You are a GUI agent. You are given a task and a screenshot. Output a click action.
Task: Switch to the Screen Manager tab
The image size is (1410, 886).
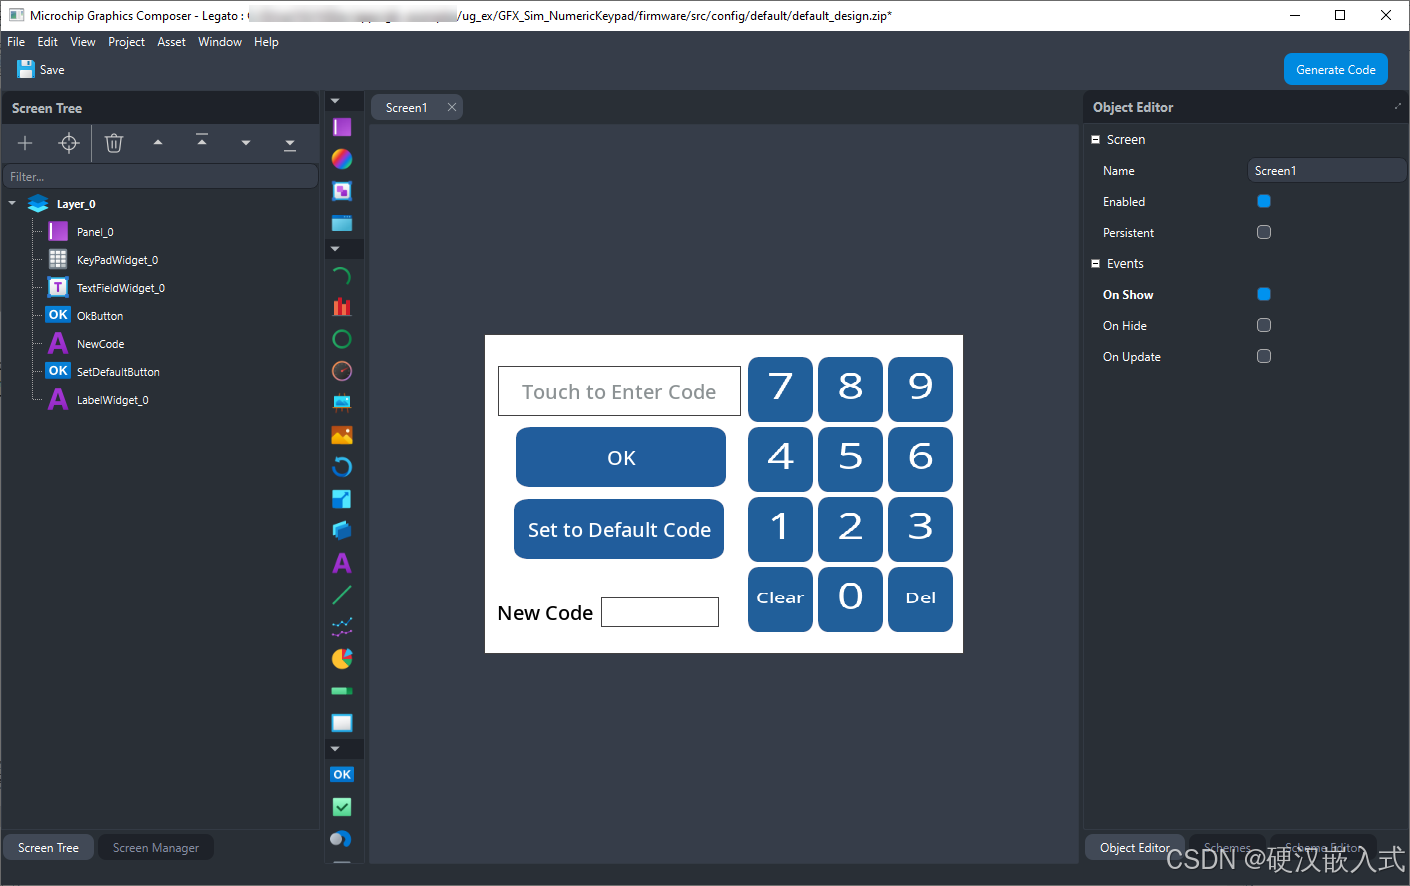[x=156, y=848]
